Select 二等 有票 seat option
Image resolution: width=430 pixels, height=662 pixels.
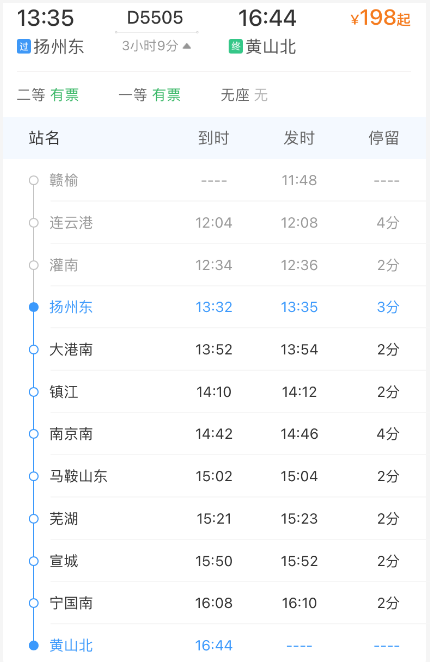click(48, 95)
